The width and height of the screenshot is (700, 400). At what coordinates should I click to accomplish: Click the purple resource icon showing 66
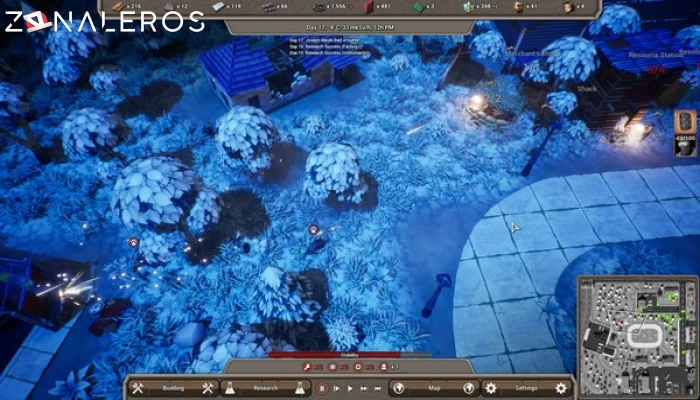tap(267, 7)
